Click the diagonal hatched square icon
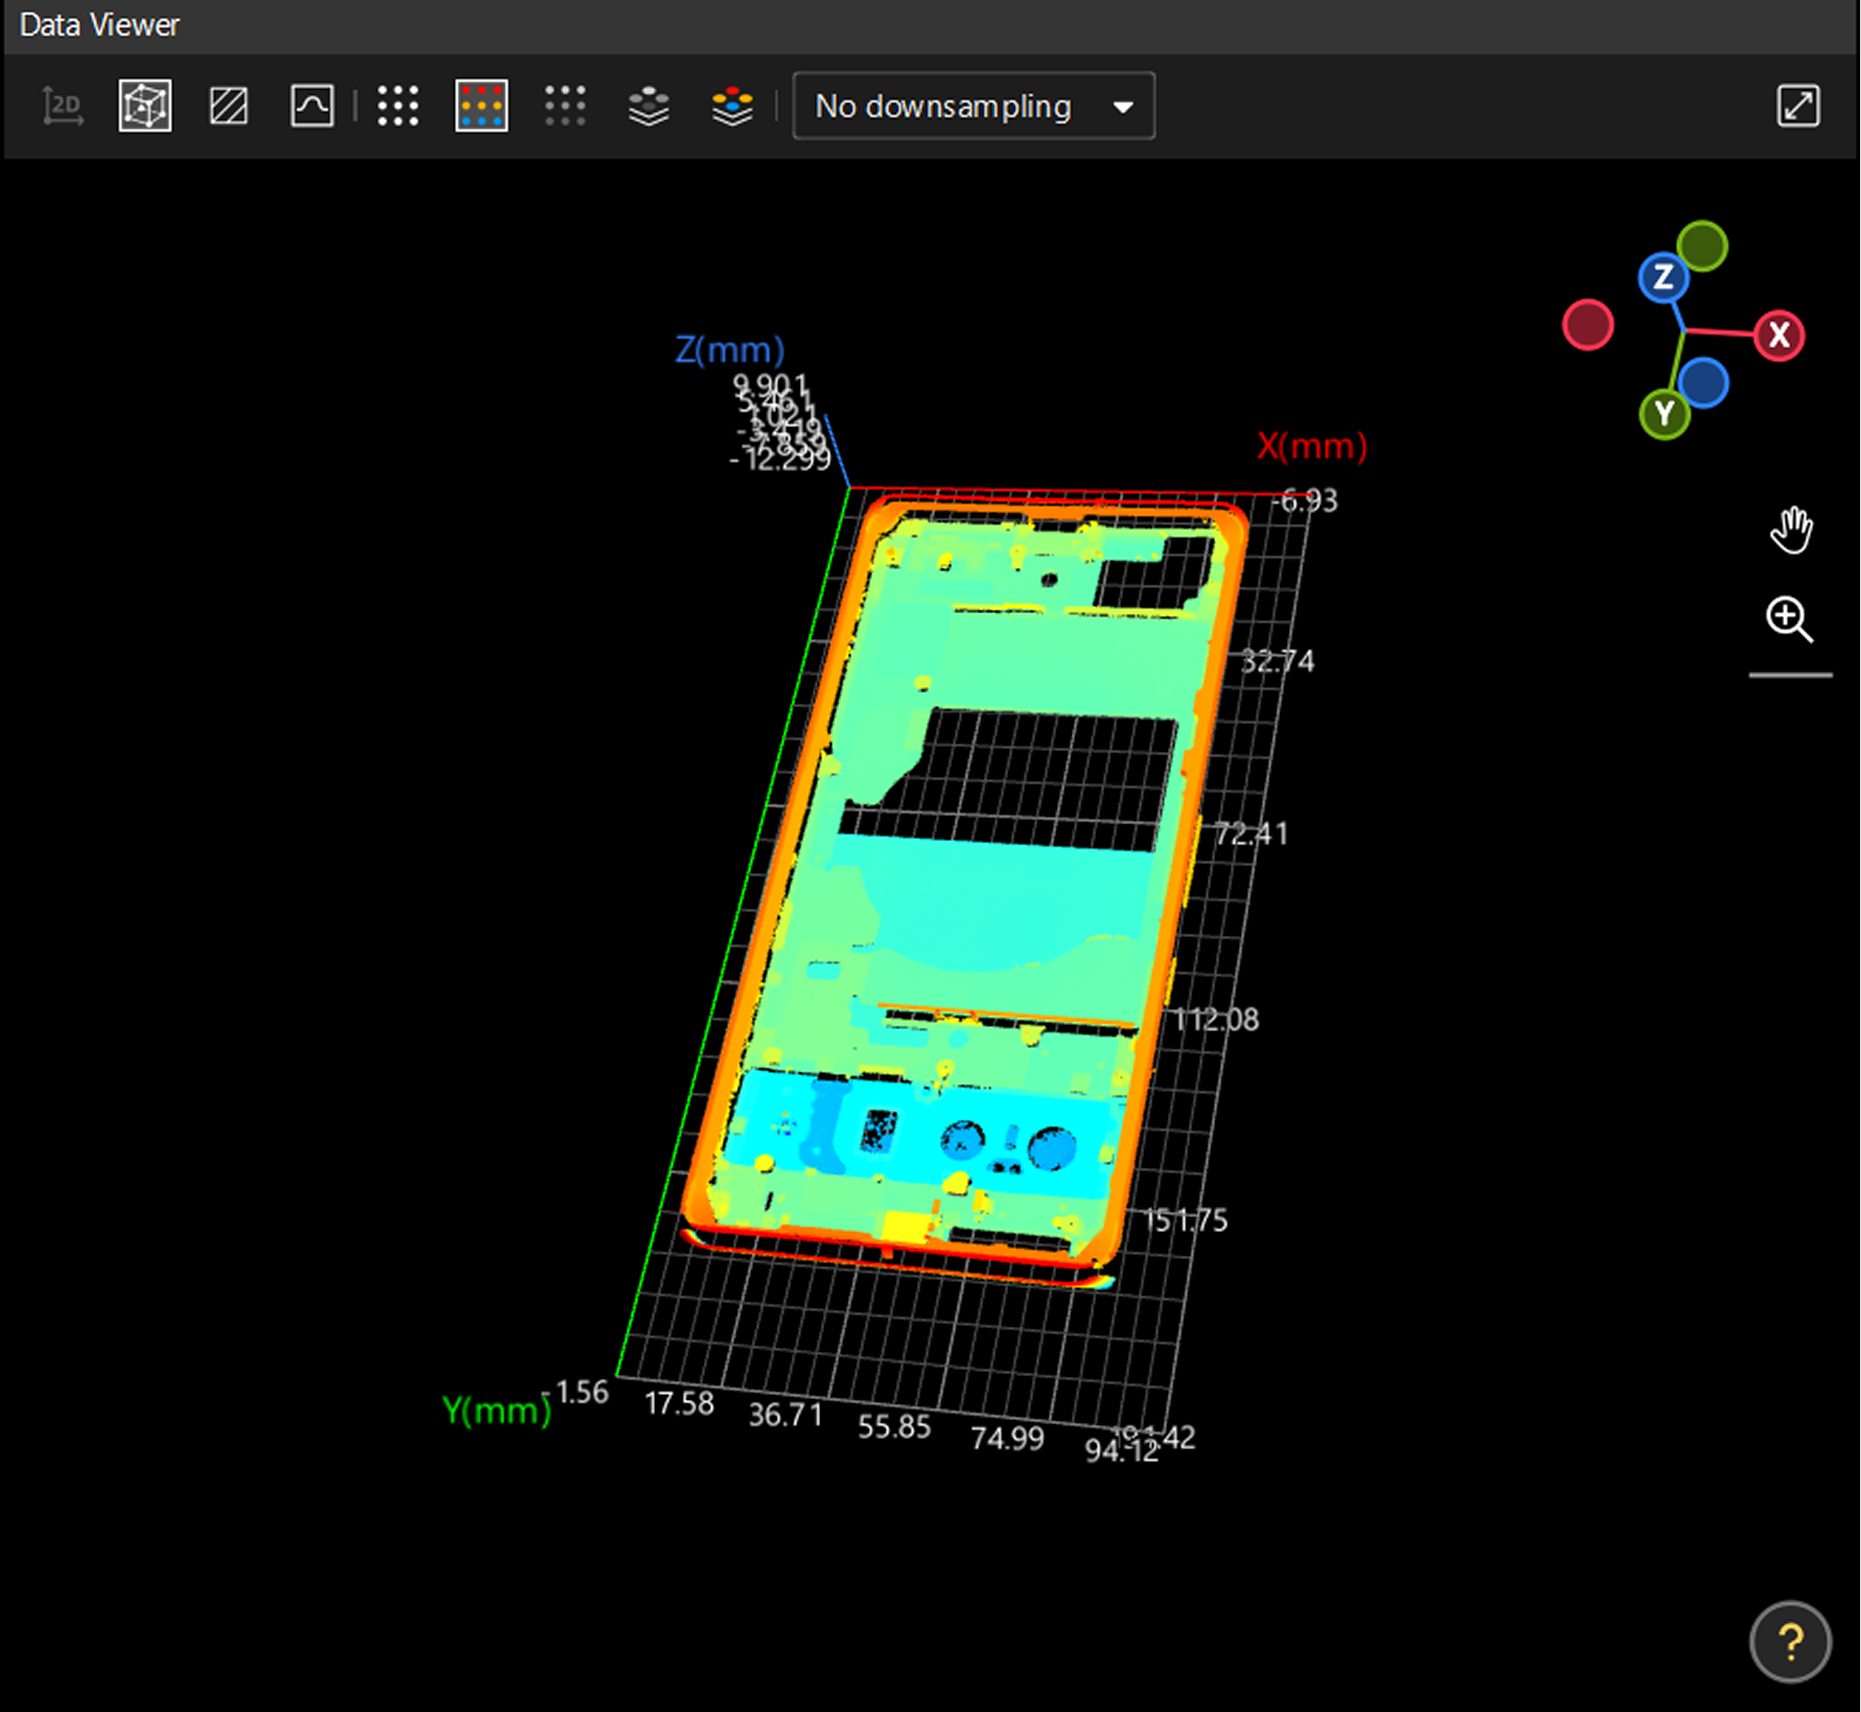 click(229, 106)
